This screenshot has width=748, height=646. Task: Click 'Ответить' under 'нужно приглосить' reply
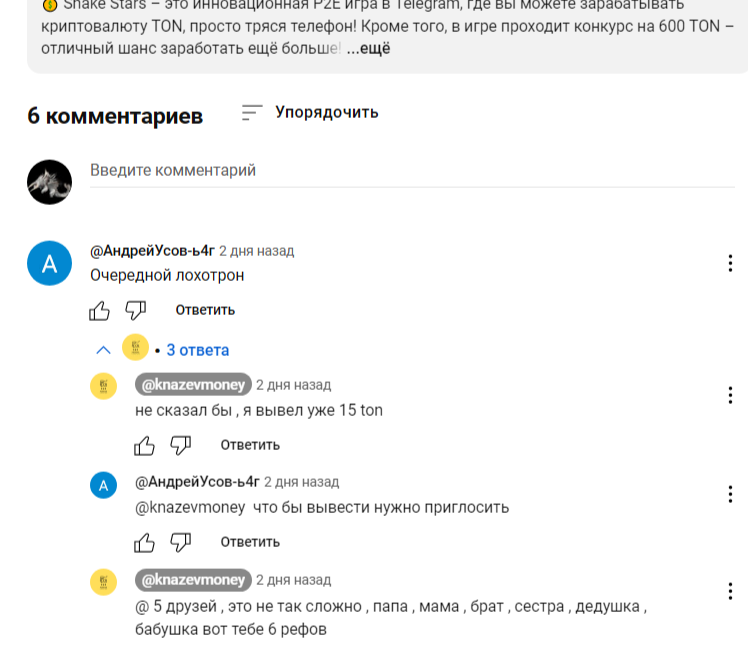(x=250, y=542)
